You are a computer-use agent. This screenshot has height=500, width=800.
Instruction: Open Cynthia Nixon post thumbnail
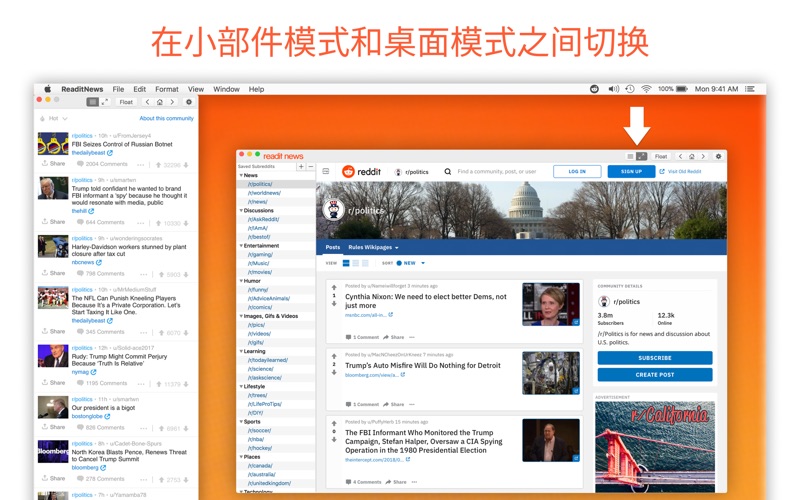click(x=551, y=305)
